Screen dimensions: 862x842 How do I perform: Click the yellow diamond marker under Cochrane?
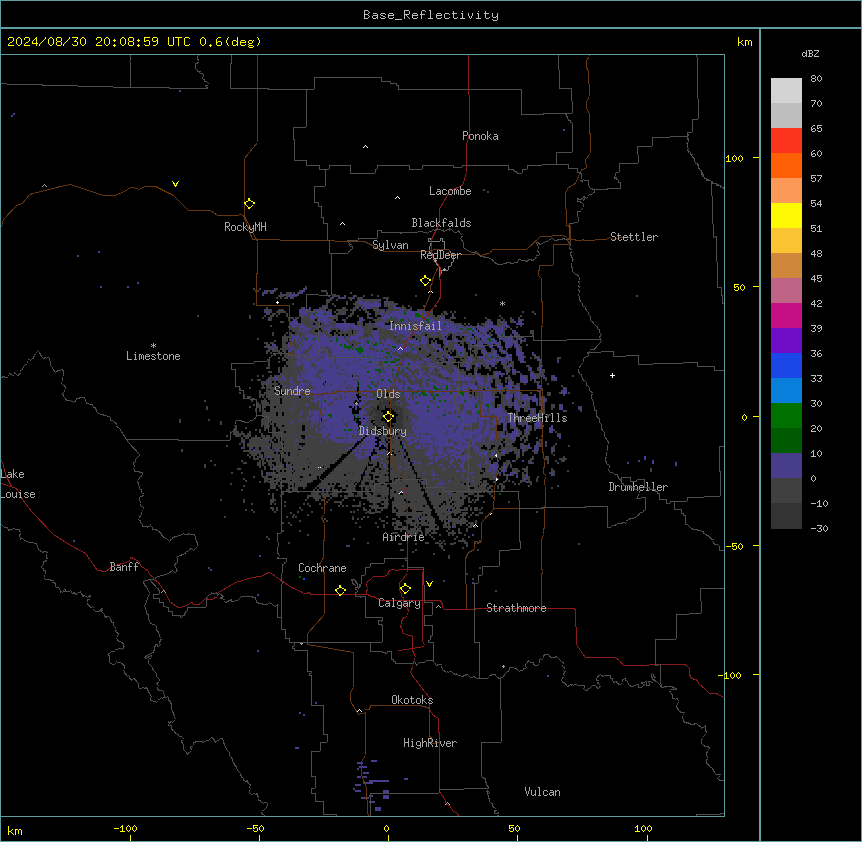click(340, 590)
